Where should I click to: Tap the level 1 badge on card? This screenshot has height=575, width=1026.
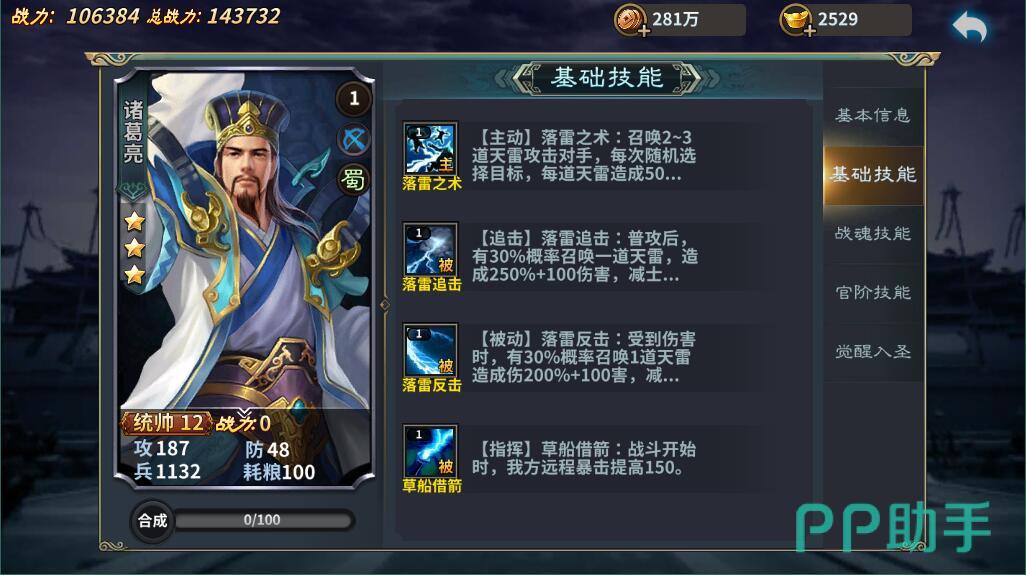(354, 99)
